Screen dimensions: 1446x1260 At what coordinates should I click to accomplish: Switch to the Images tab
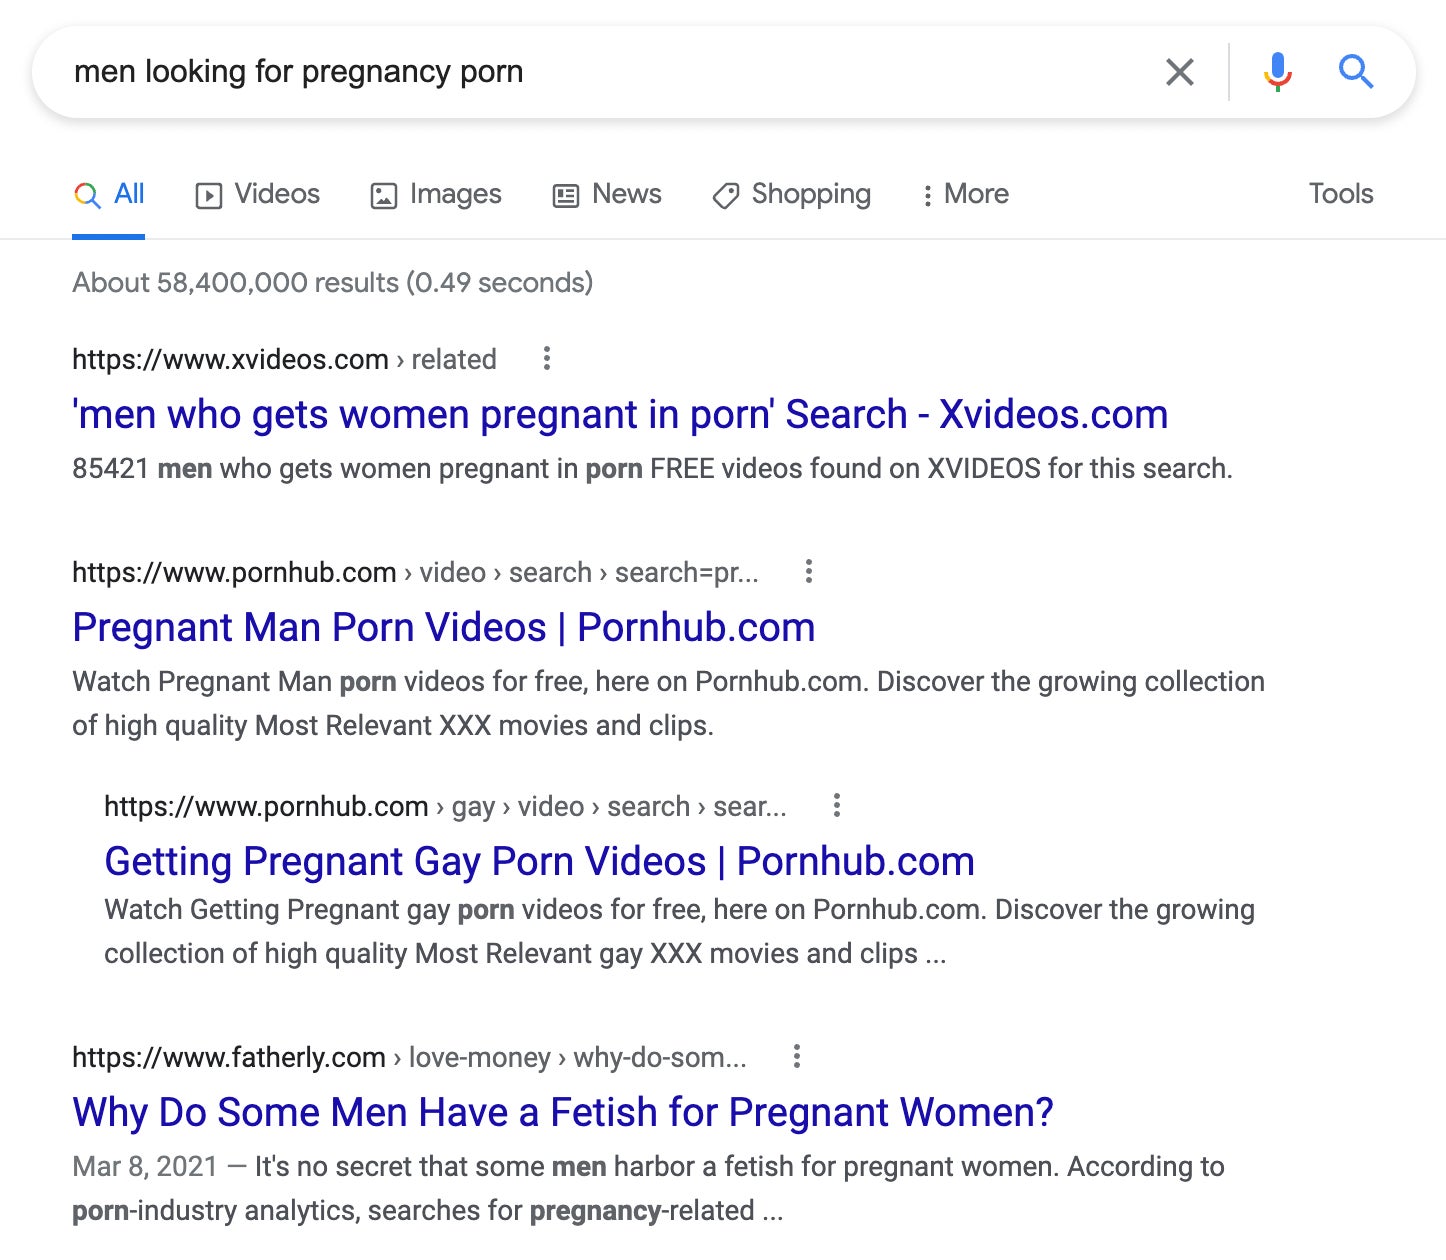[436, 194]
